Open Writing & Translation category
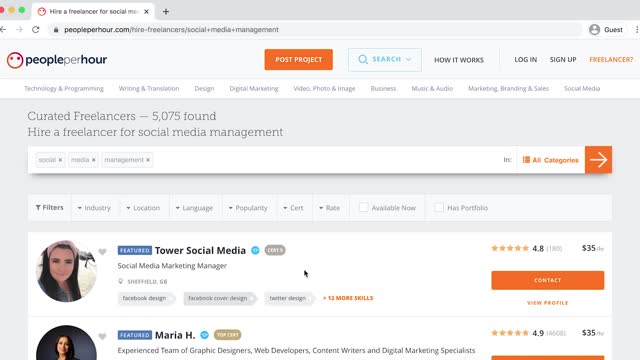This screenshot has height=360, width=640. [149, 89]
